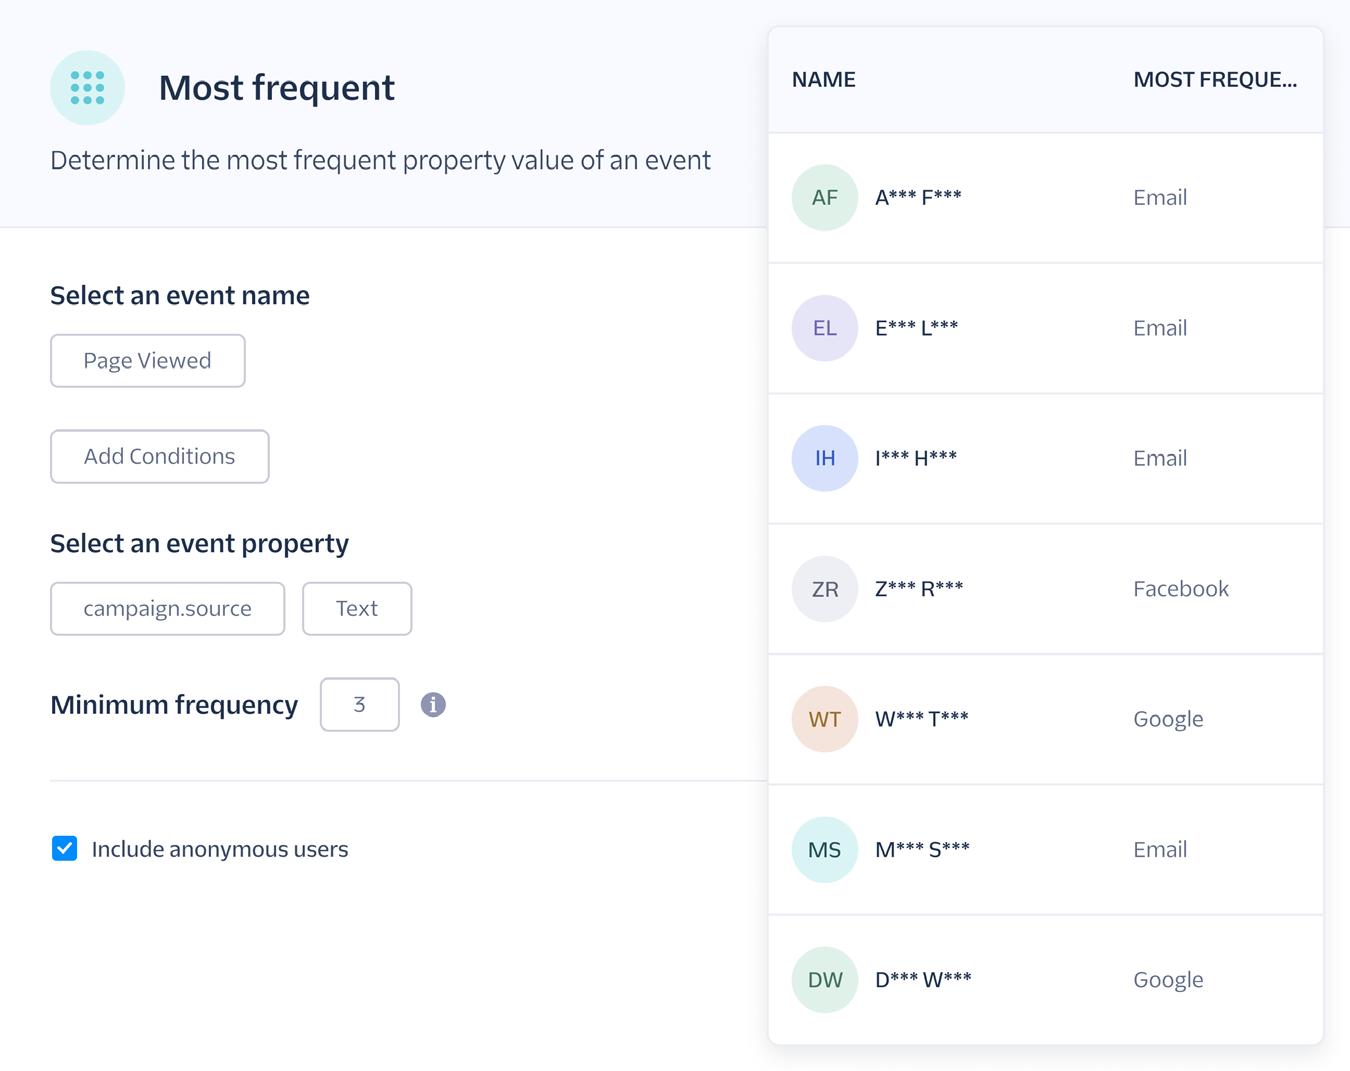Click the MS avatar icon
Screen dimensions: 1350x1071
coord(825,850)
